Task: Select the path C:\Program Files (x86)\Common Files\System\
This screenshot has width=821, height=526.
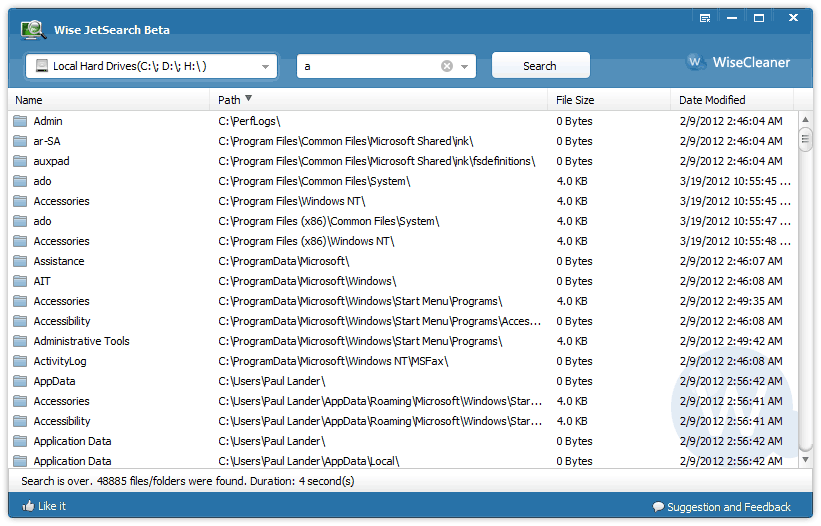Action: (x=329, y=221)
